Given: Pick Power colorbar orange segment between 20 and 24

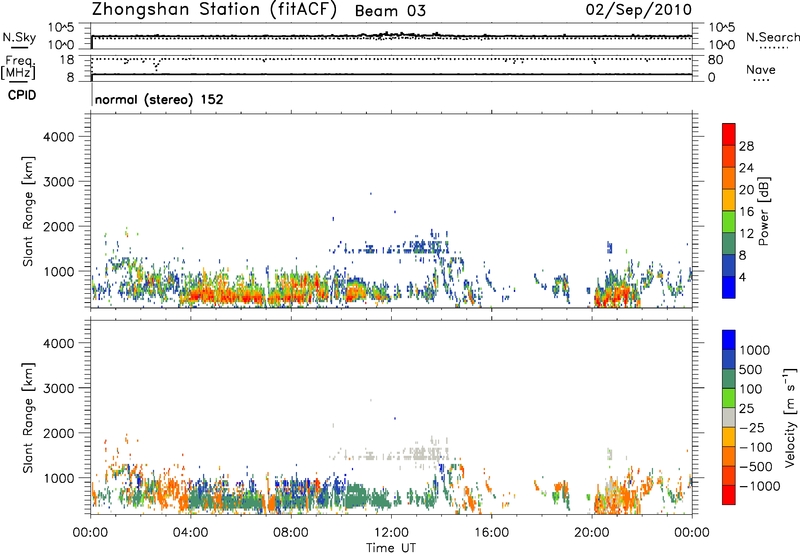Looking at the screenshot, I should (x=729, y=178).
